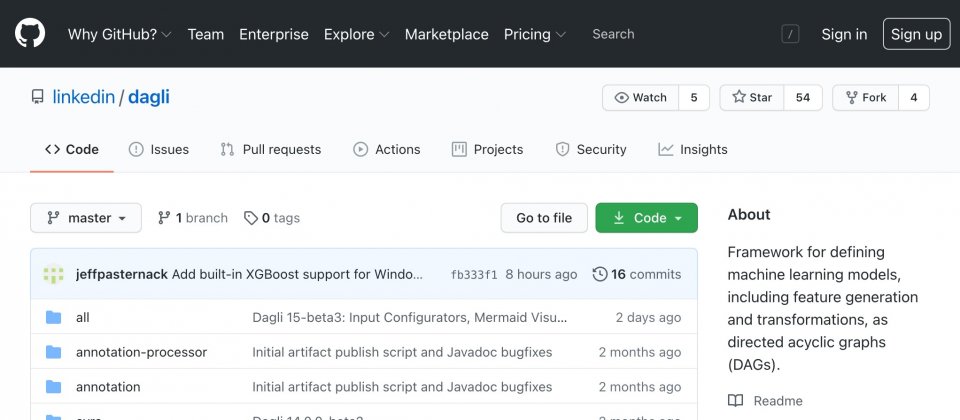Click the Go to file button
The image size is (960, 420).
coord(544,218)
